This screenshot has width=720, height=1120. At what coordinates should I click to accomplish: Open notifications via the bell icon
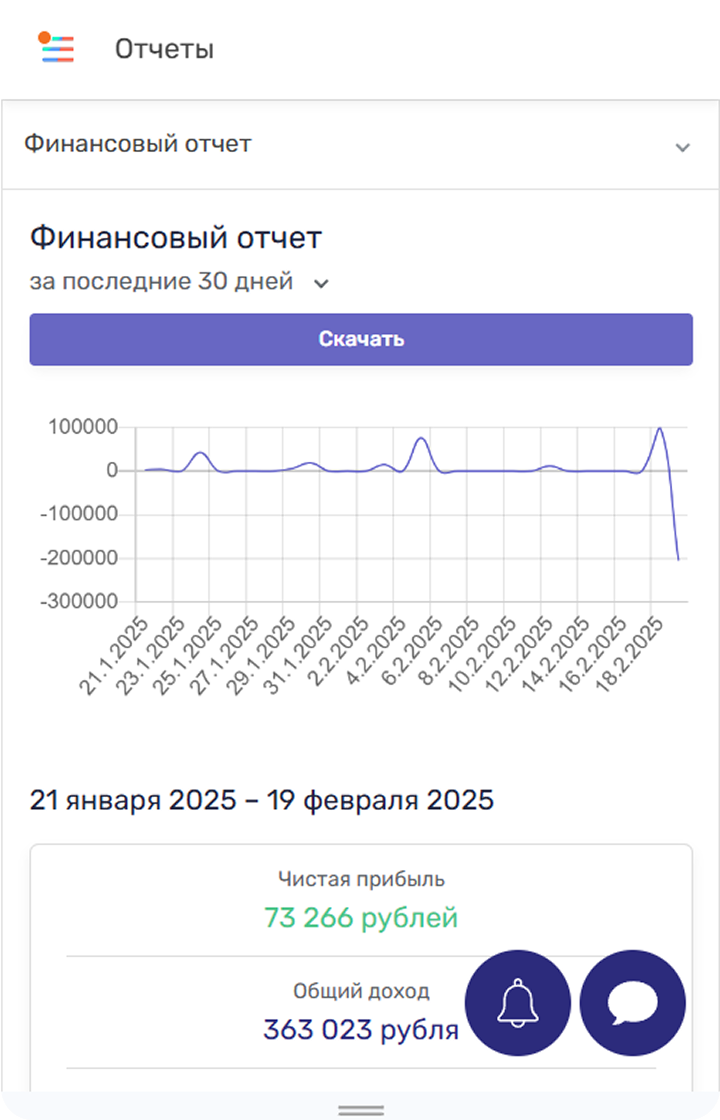tap(518, 1002)
